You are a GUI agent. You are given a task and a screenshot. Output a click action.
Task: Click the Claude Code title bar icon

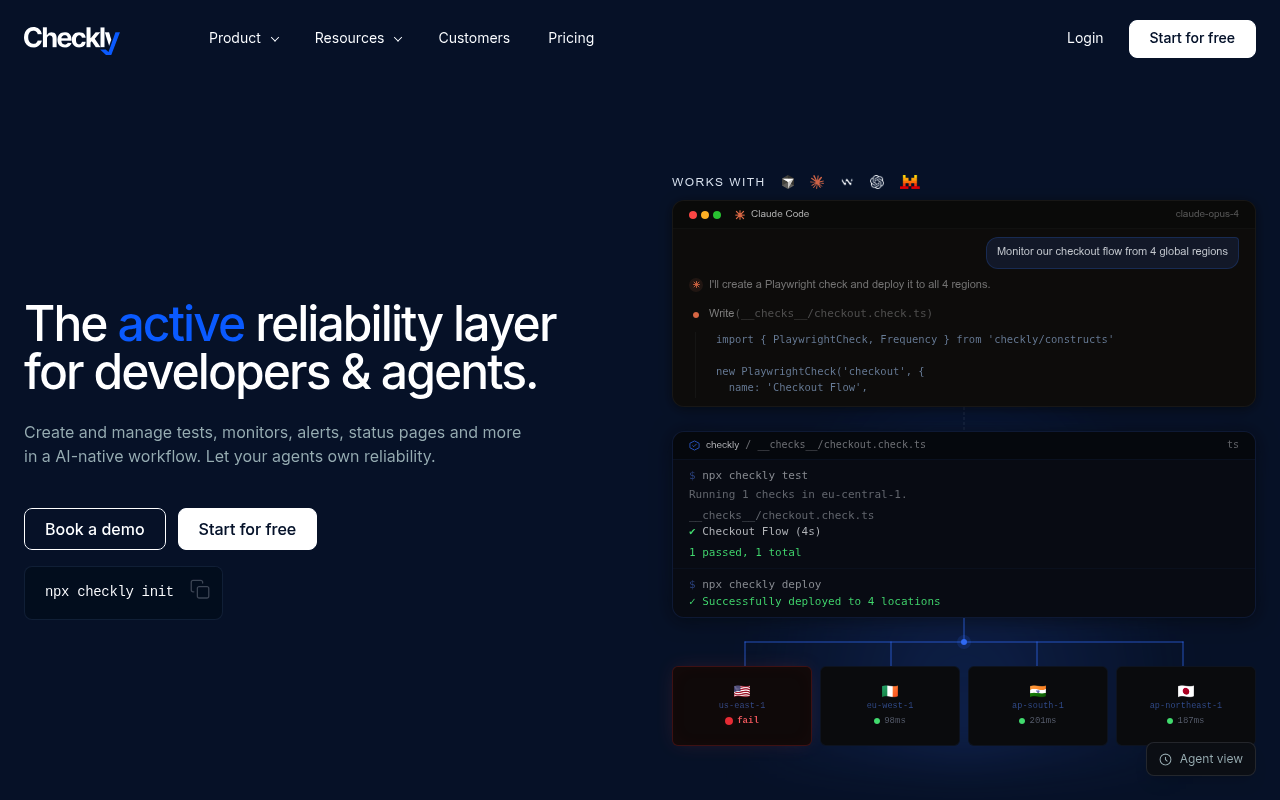[740, 214]
